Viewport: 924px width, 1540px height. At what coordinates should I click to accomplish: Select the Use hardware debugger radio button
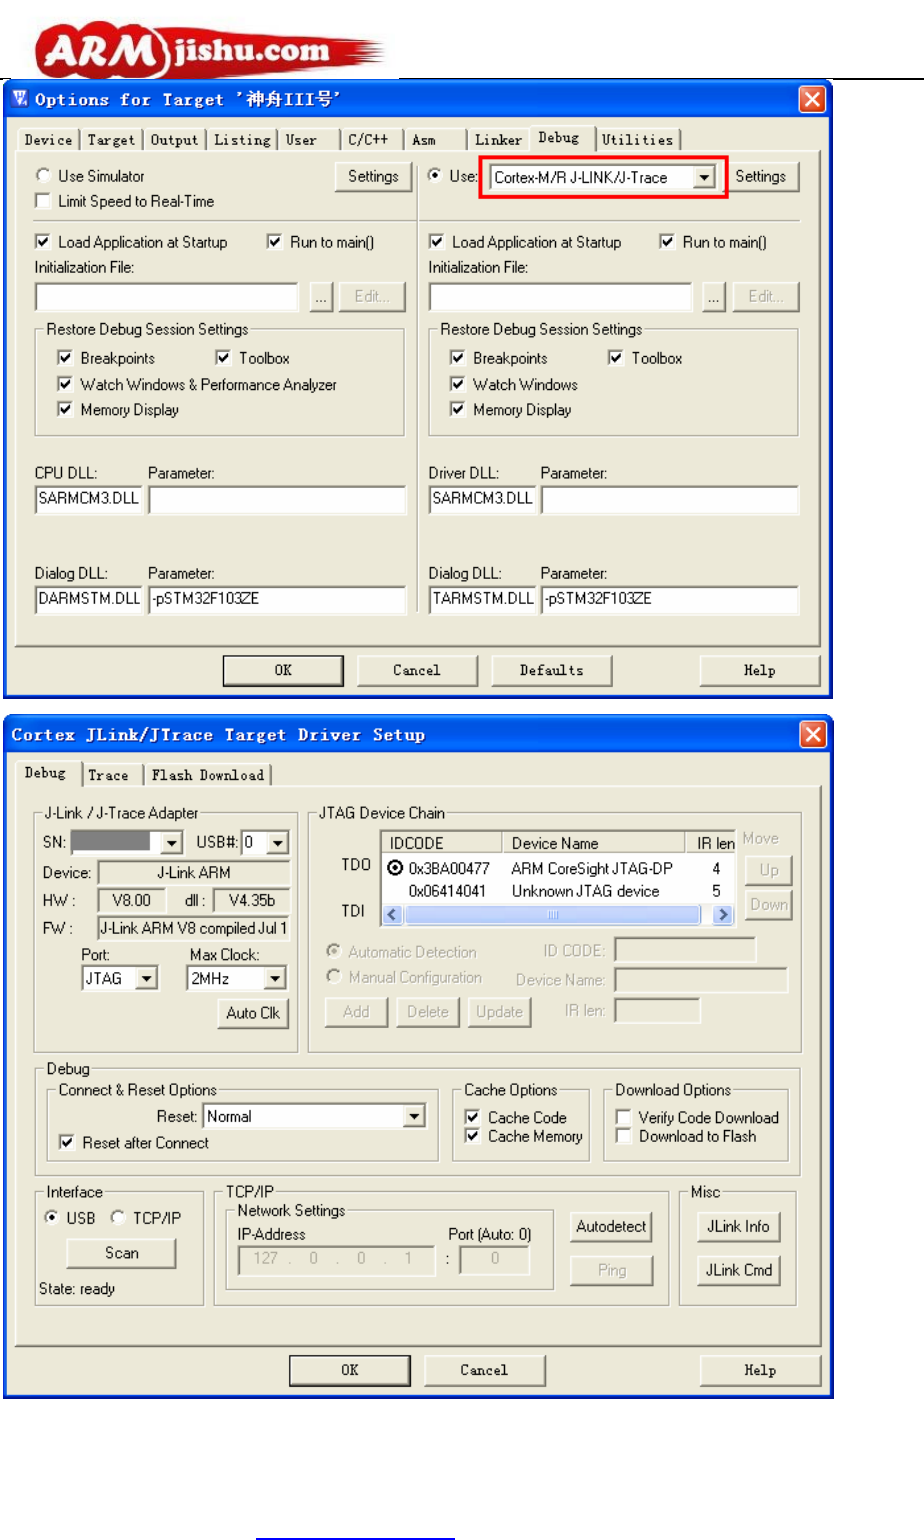tap(435, 176)
